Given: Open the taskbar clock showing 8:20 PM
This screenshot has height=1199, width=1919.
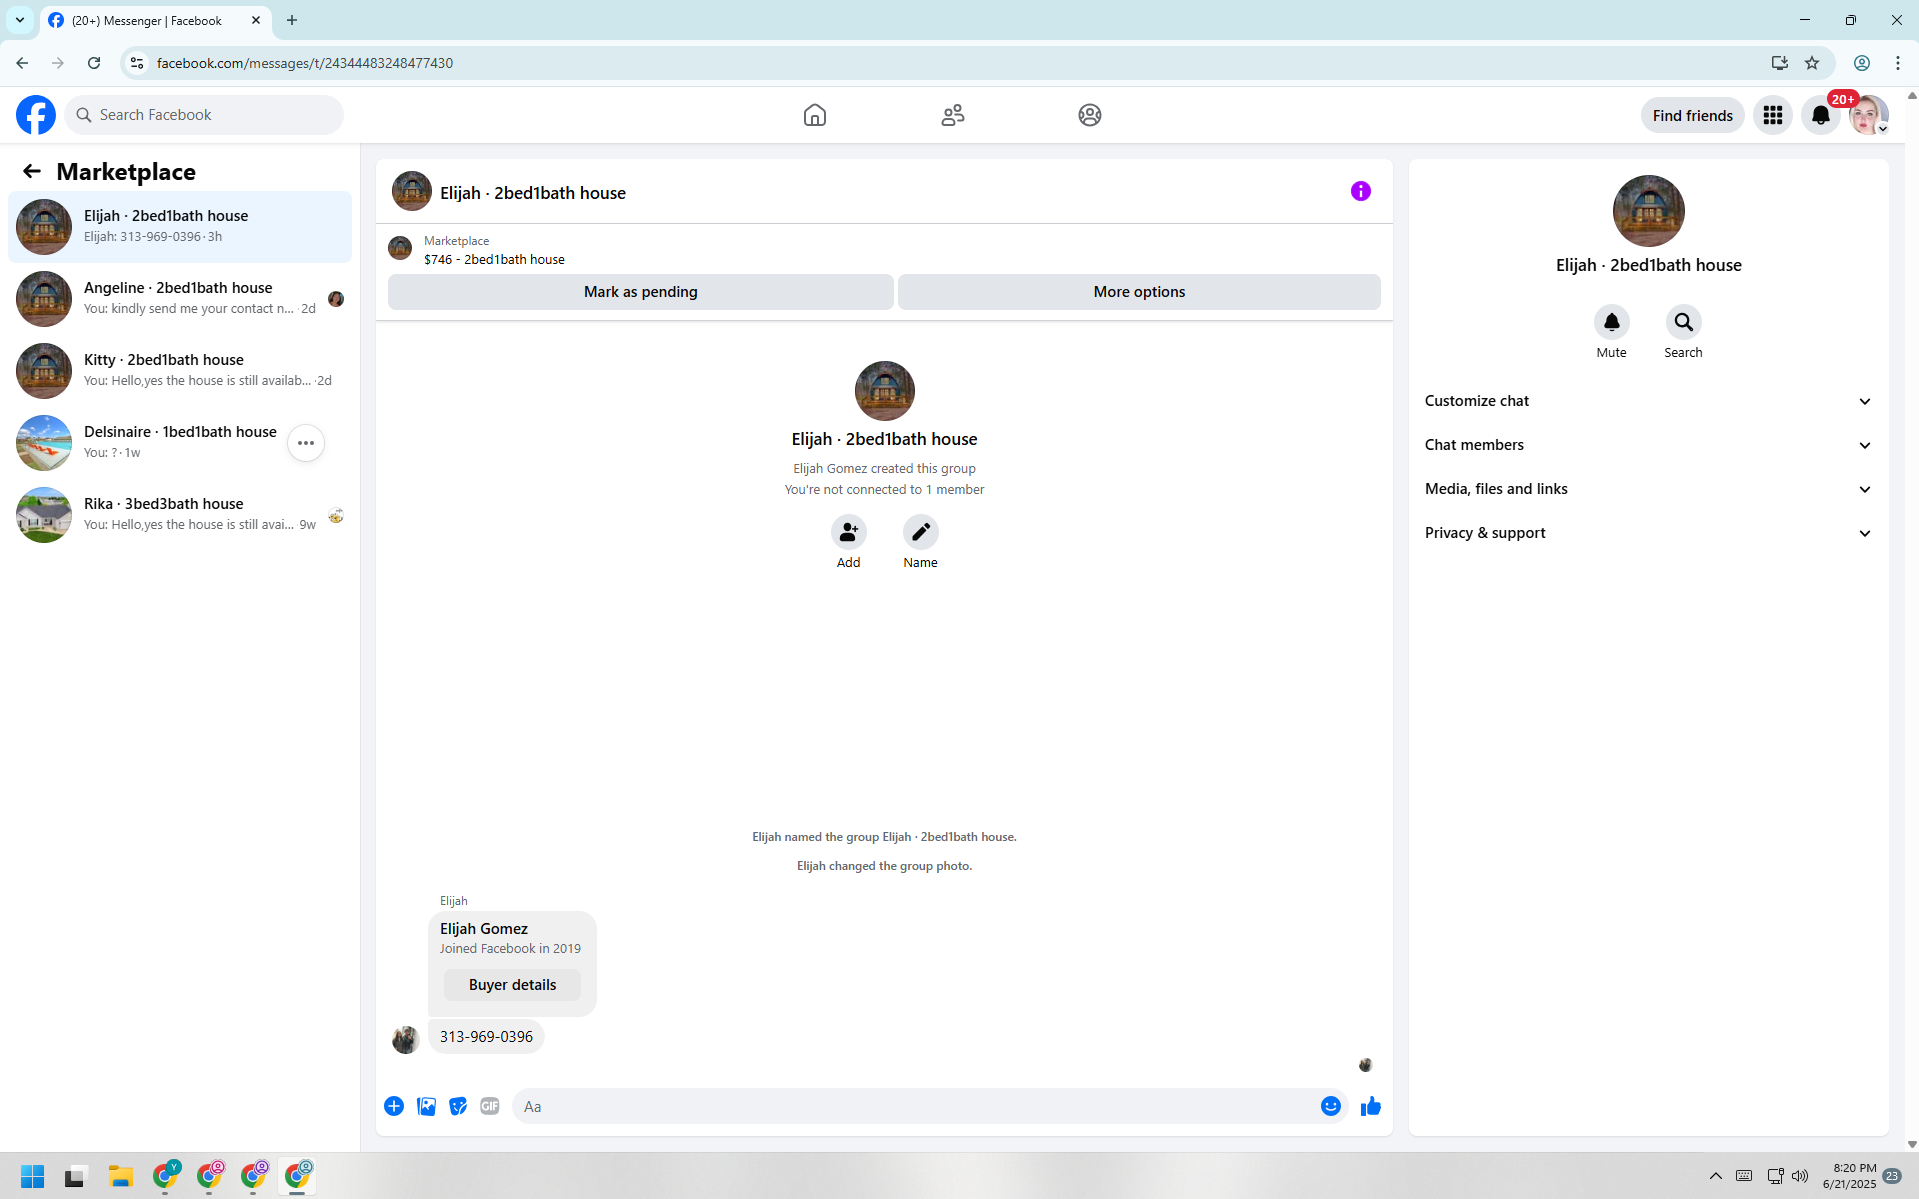Looking at the screenshot, I should tap(1849, 1176).
